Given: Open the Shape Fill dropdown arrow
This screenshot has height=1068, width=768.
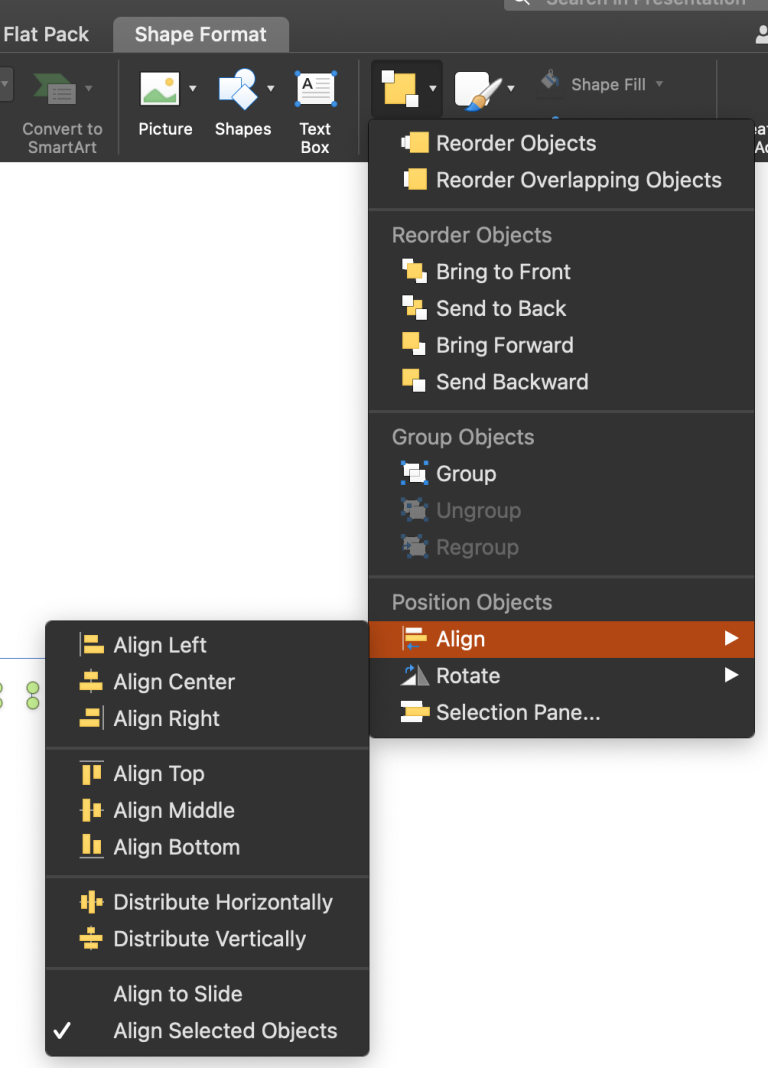Looking at the screenshot, I should (659, 85).
